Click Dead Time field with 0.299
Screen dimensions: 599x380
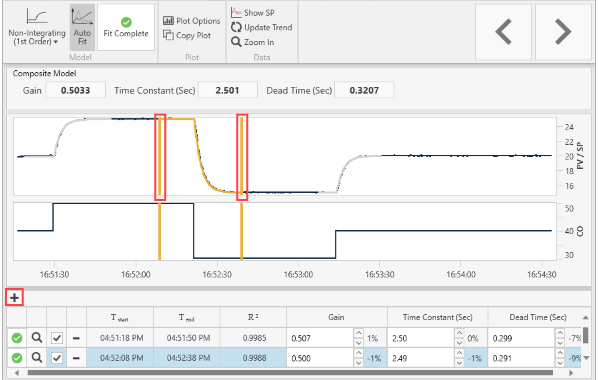521,338
